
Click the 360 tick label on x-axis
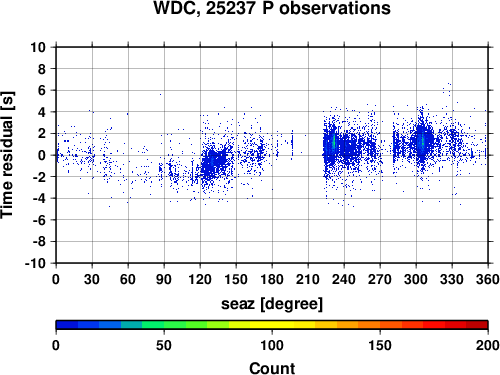(x=488, y=279)
